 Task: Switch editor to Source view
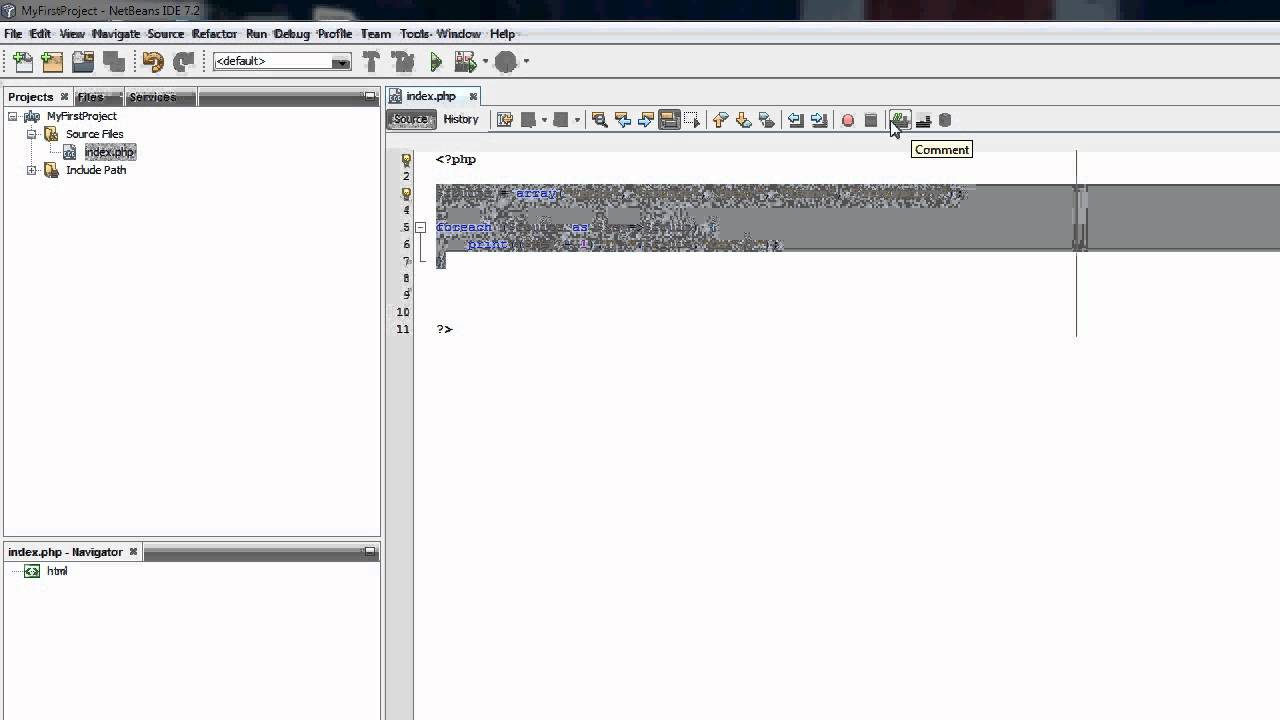click(410, 119)
